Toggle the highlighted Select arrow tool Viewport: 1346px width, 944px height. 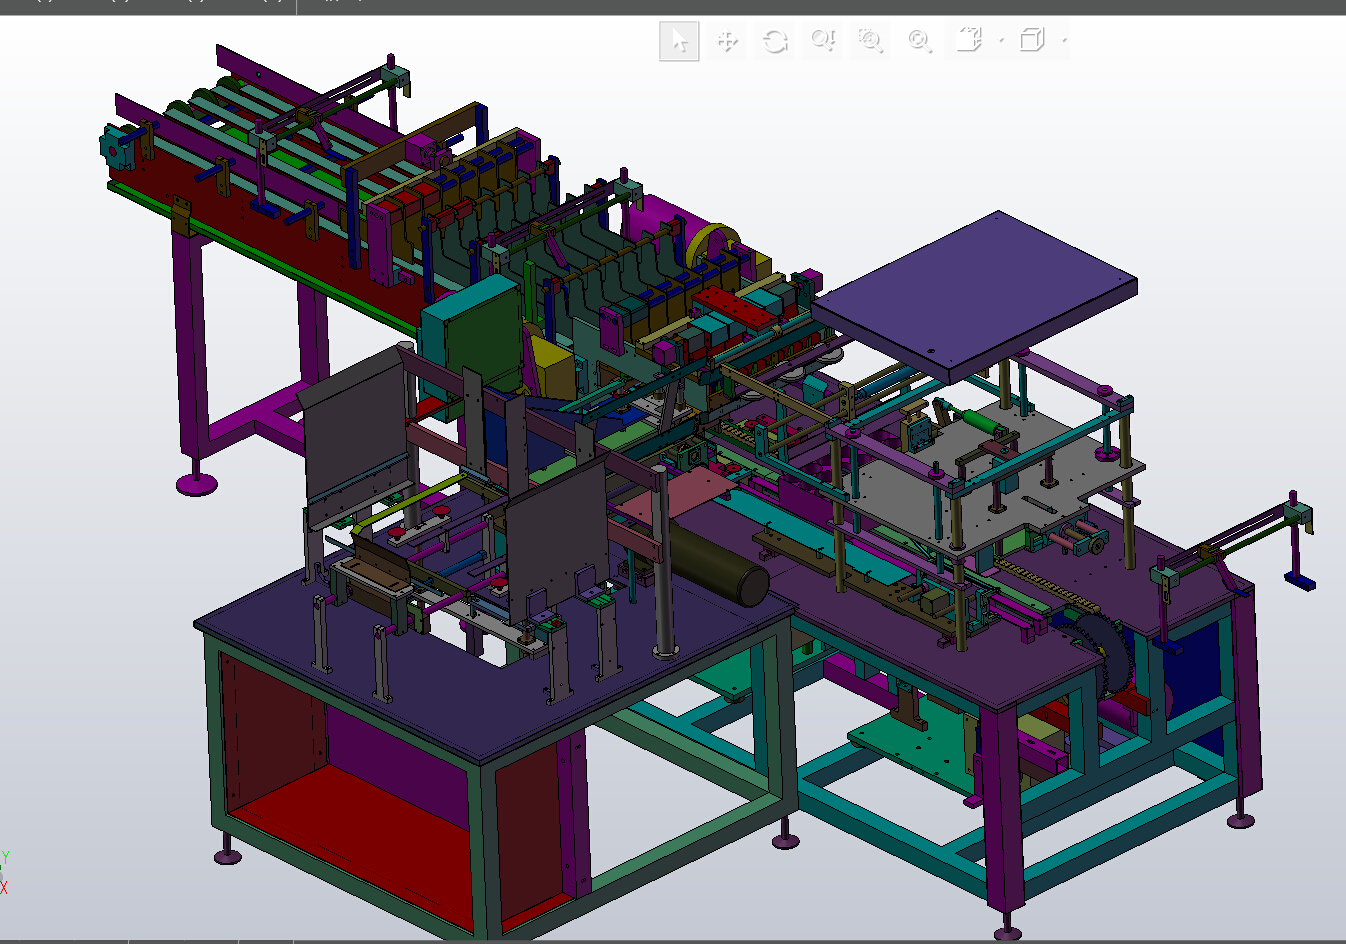[679, 41]
